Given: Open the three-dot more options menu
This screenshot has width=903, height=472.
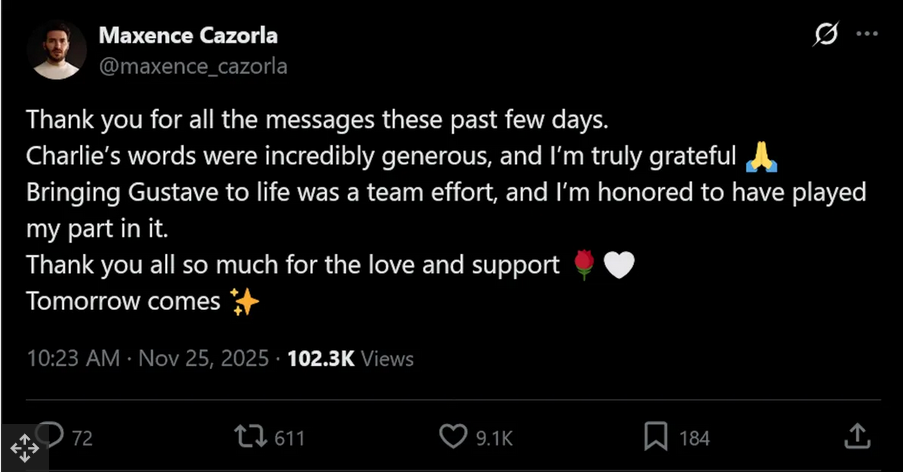Looking at the screenshot, I should tap(867, 35).
